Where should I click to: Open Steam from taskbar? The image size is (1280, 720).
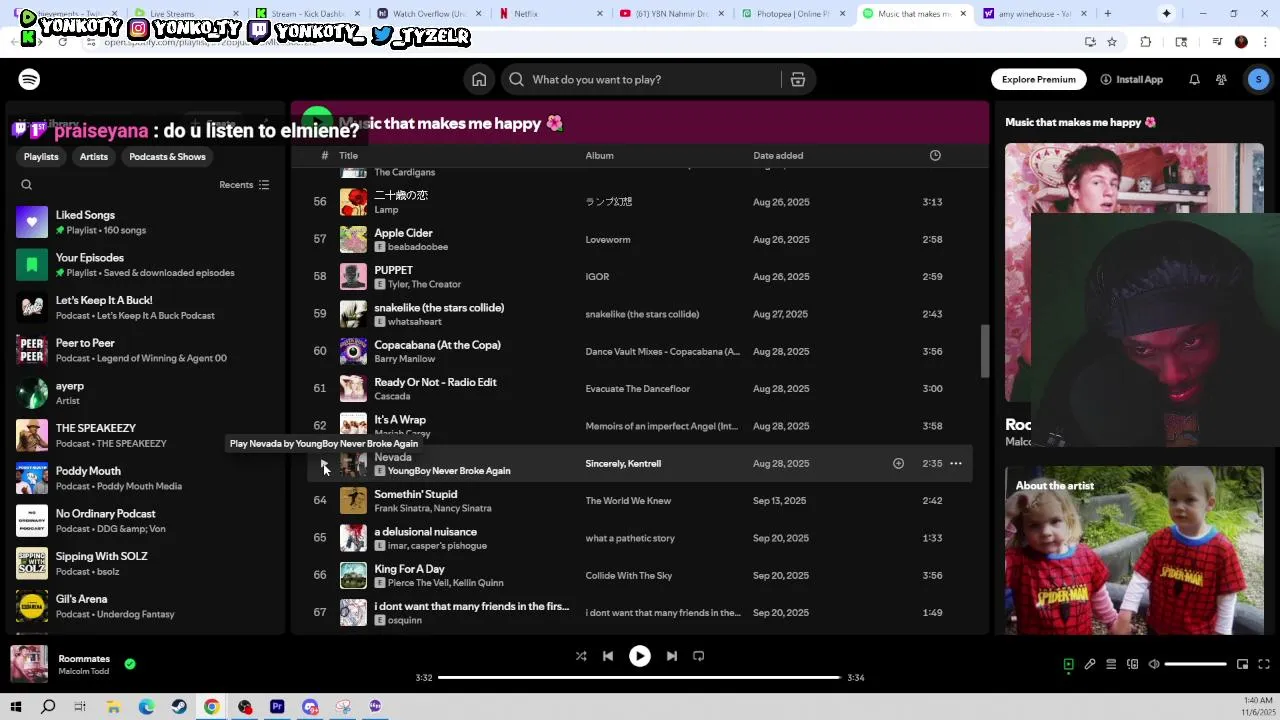[178, 706]
